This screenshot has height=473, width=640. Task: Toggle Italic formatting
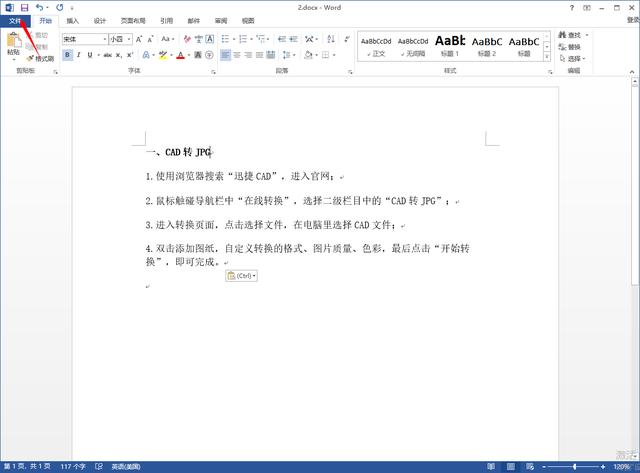click(x=78, y=55)
